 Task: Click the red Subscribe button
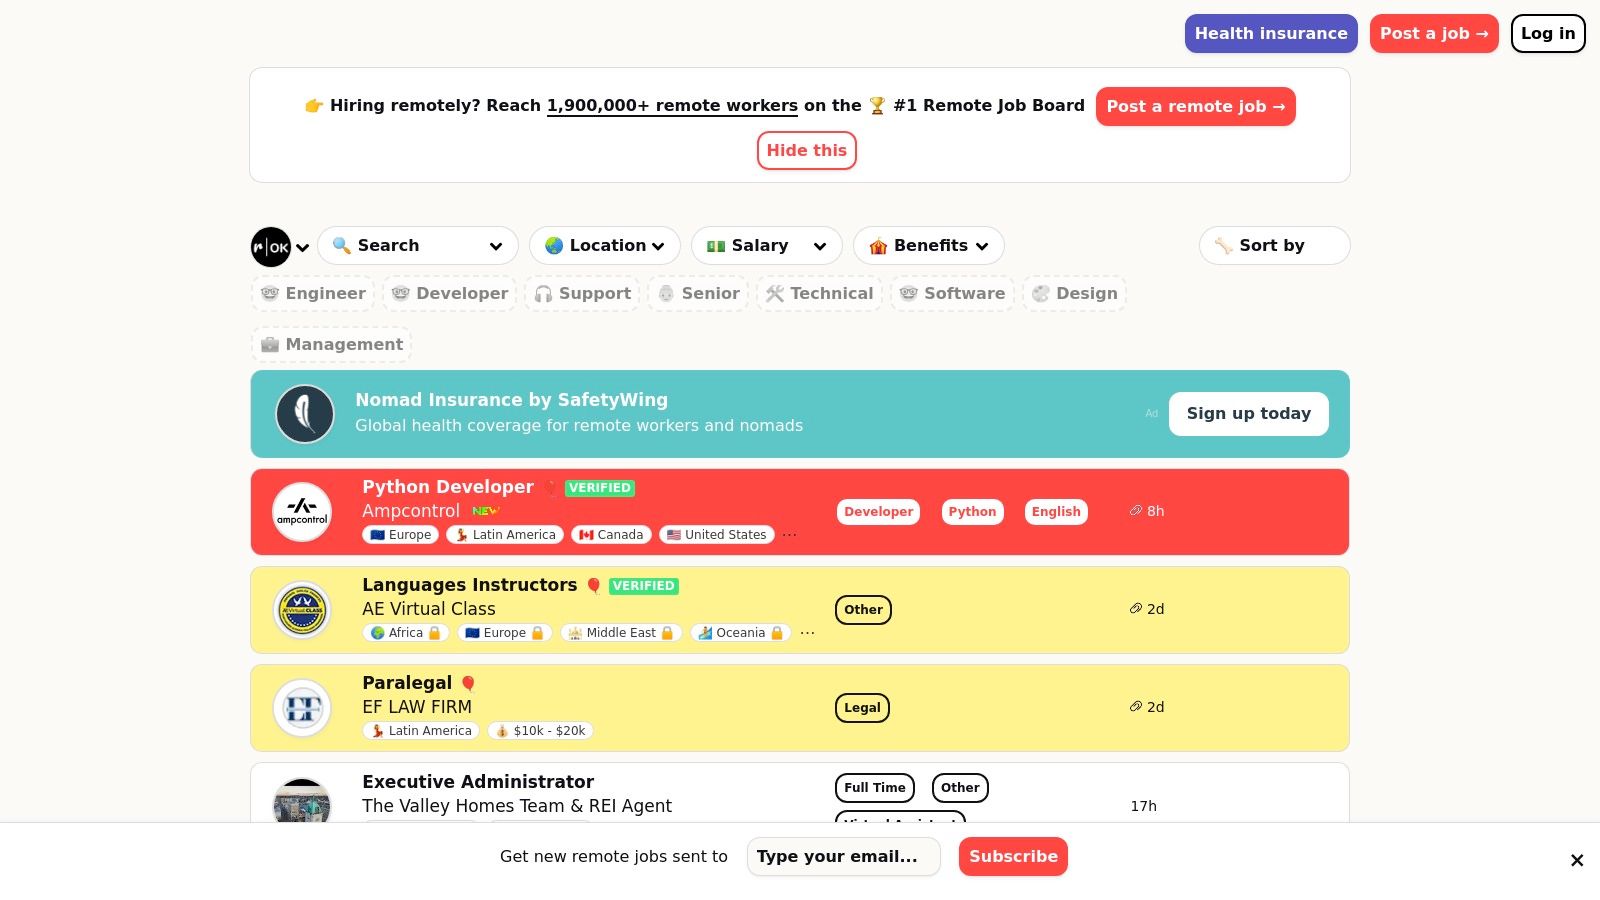point(1013,857)
